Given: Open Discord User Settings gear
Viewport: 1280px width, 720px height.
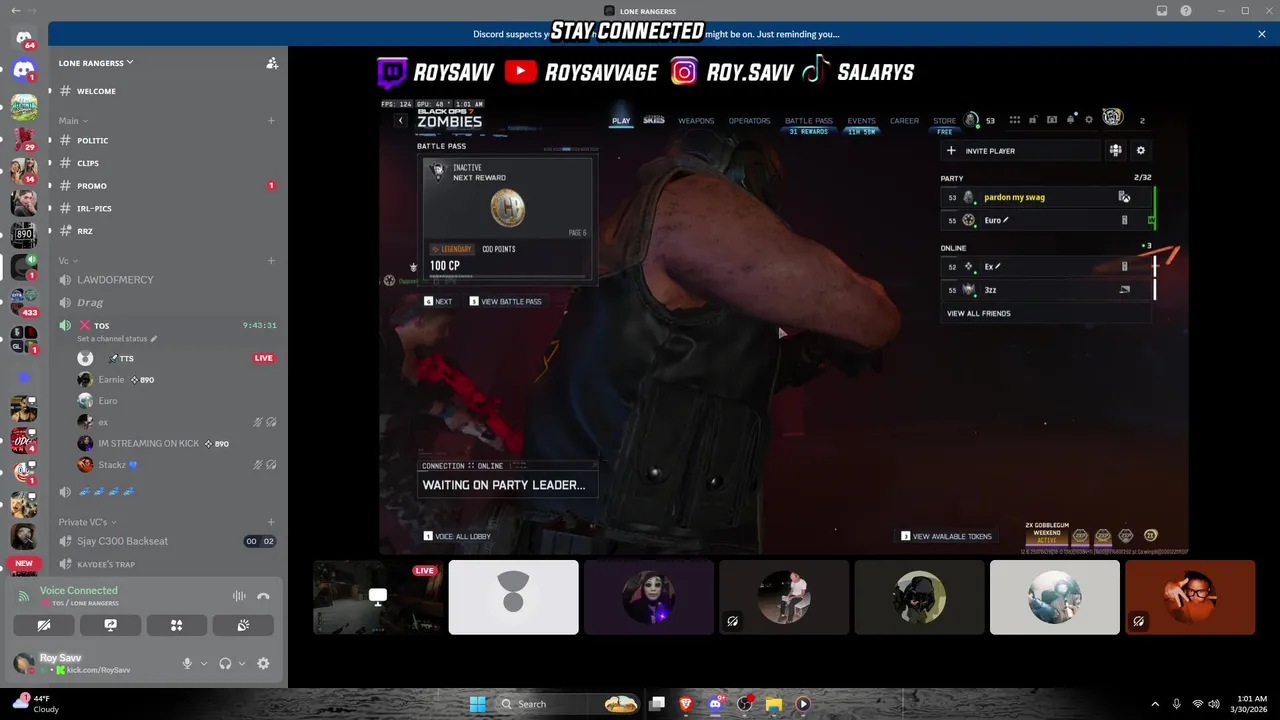Looking at the screenshot, I should point(263,663).
